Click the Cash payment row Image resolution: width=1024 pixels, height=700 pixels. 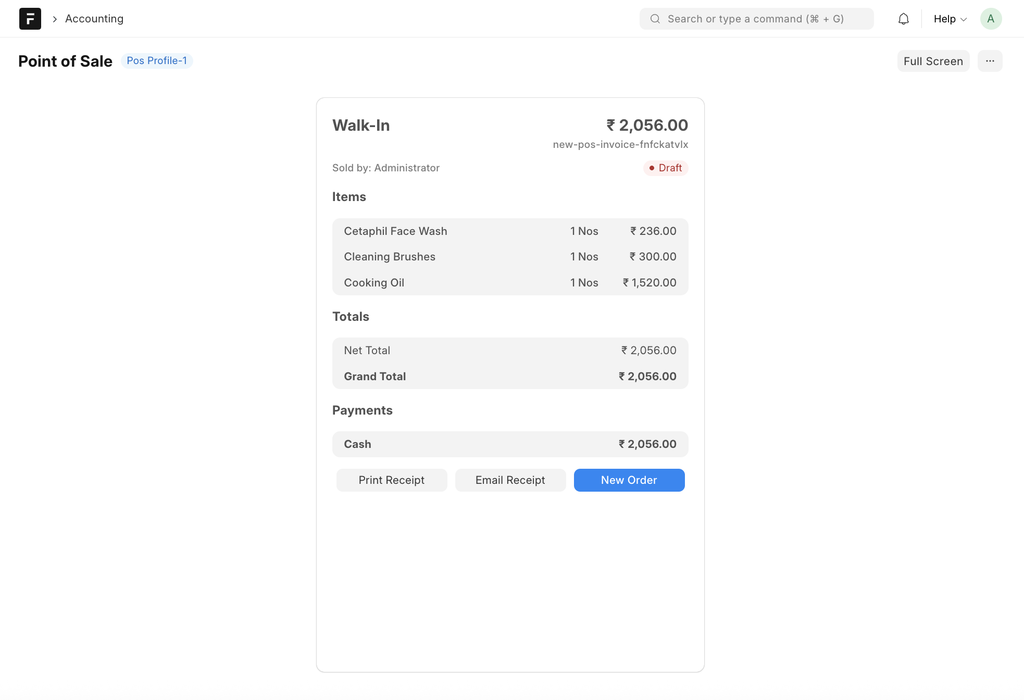(510, 444)
